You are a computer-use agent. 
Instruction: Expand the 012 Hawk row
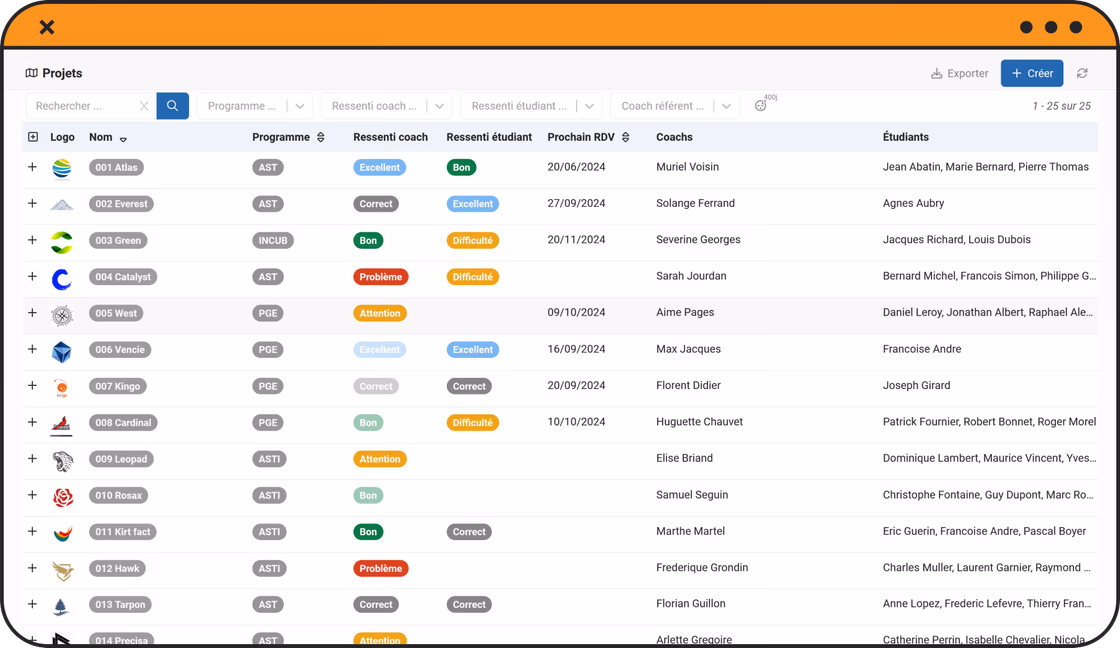pos(32,567)
